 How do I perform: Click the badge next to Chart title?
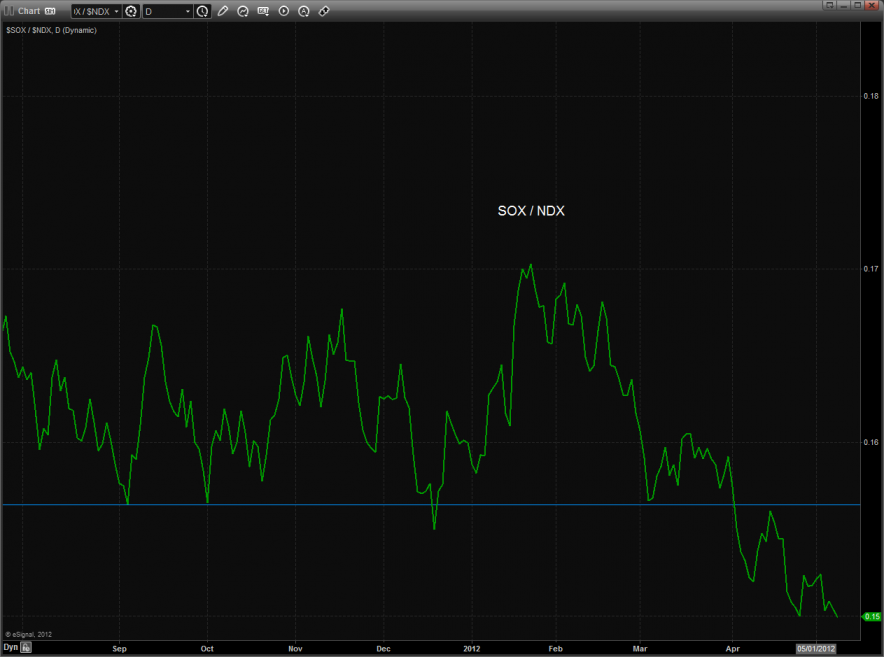[x=50, y=11]
